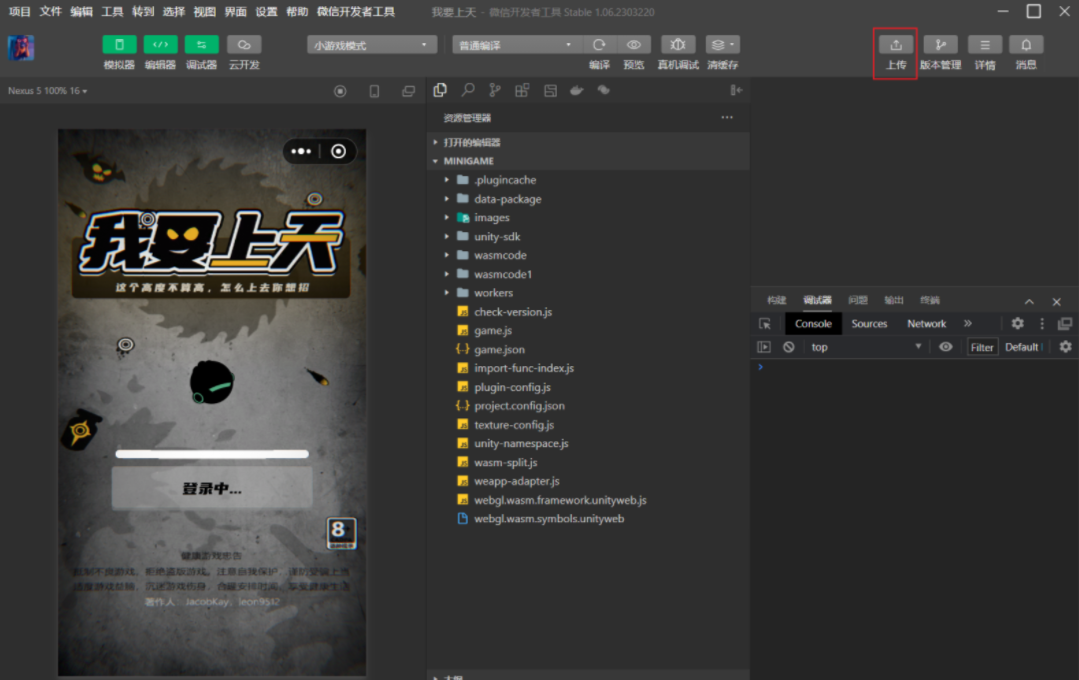Expand the wasmcode1 folder
Image resolution: width=1079 pixels, height=680 pixels.
coord(502,274)
